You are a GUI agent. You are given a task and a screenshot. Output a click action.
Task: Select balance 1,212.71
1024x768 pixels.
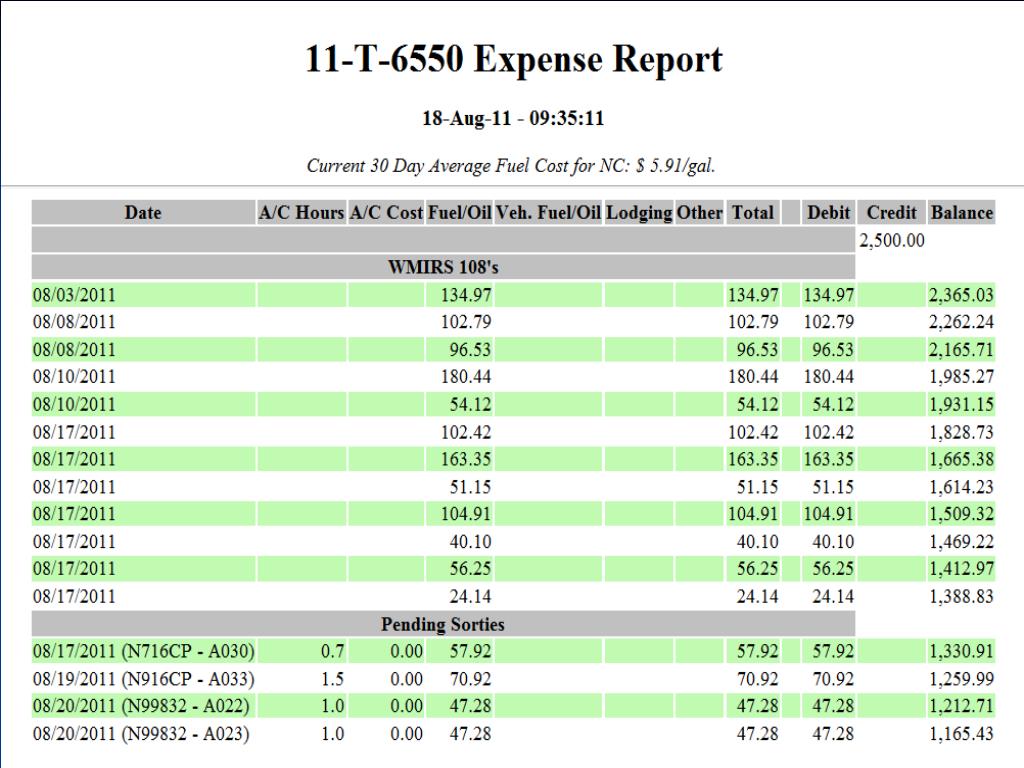961,706
